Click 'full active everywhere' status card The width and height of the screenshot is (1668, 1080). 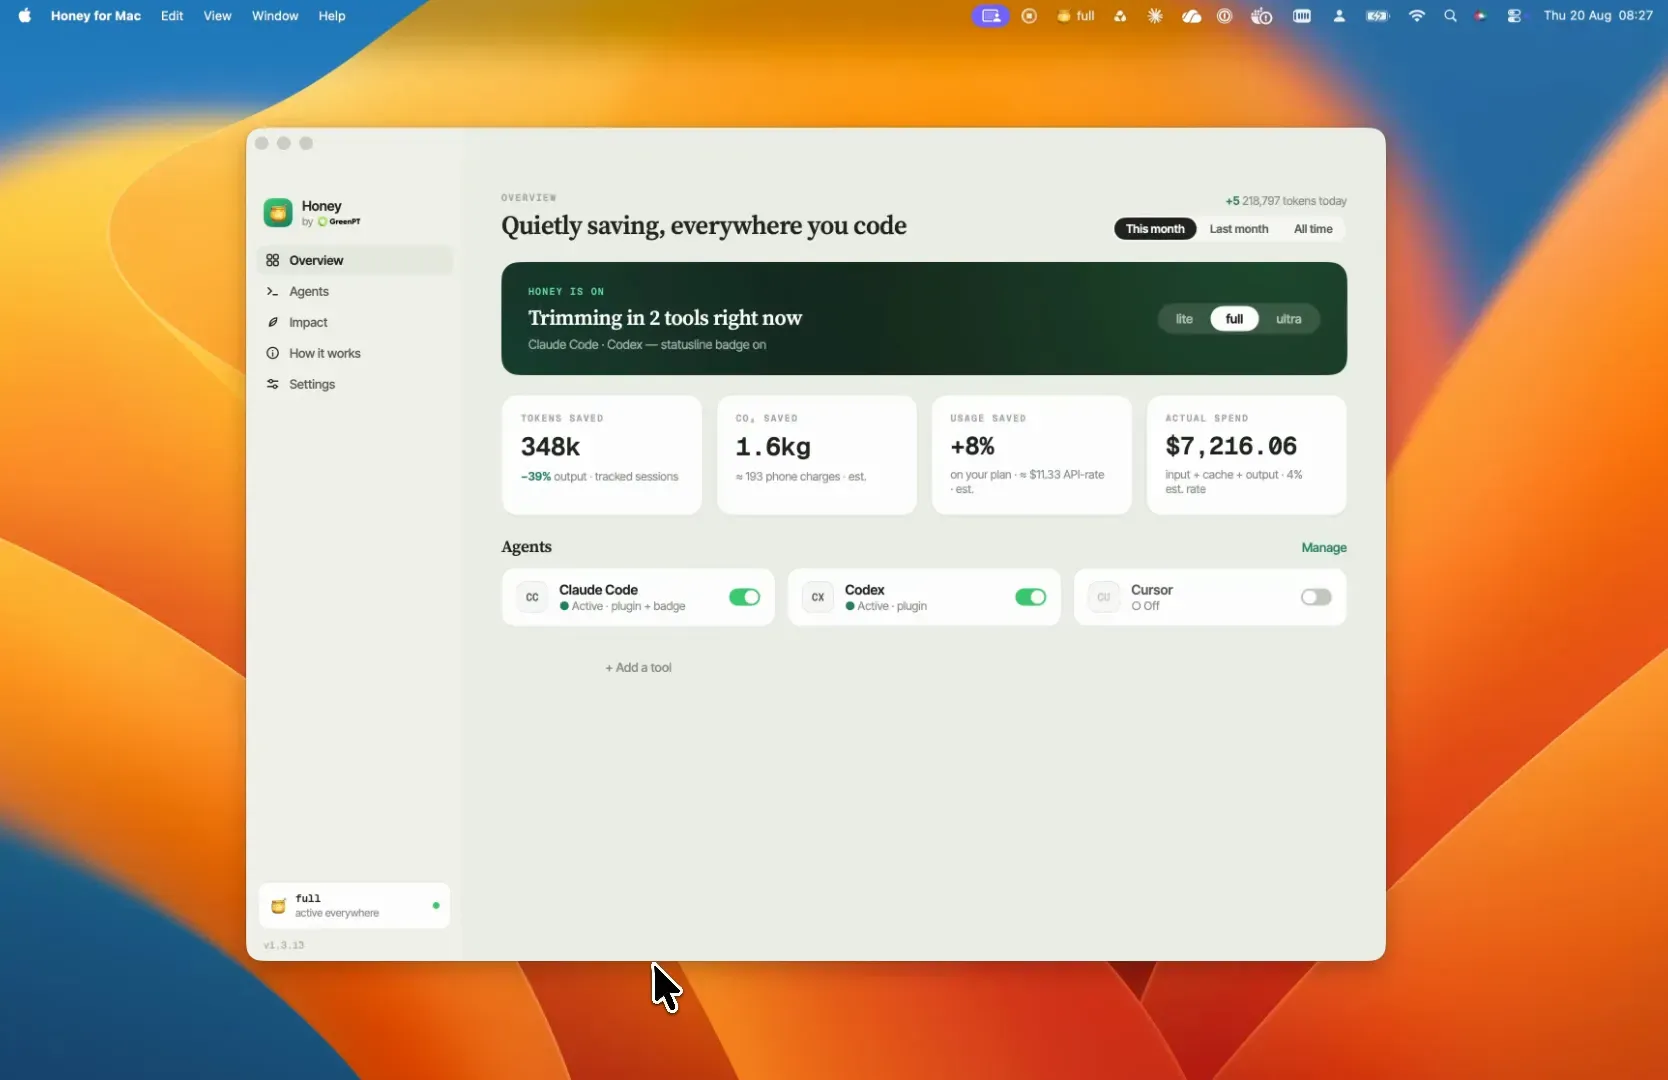point(354,906)
